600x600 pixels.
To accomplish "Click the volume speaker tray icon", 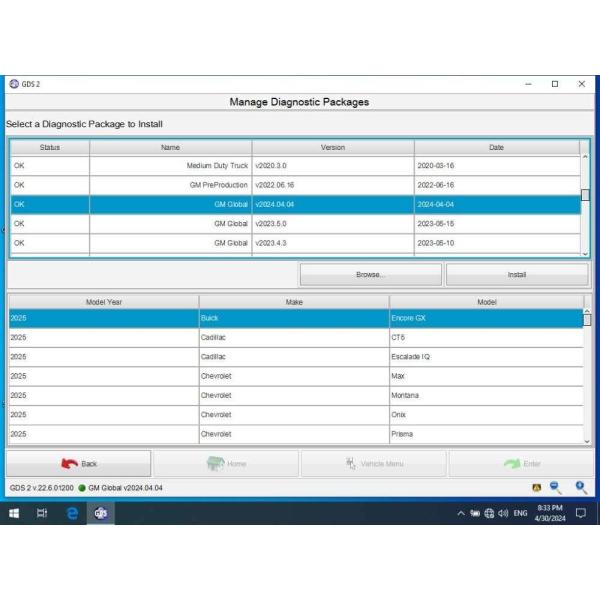I will click(x=503, y=513).
